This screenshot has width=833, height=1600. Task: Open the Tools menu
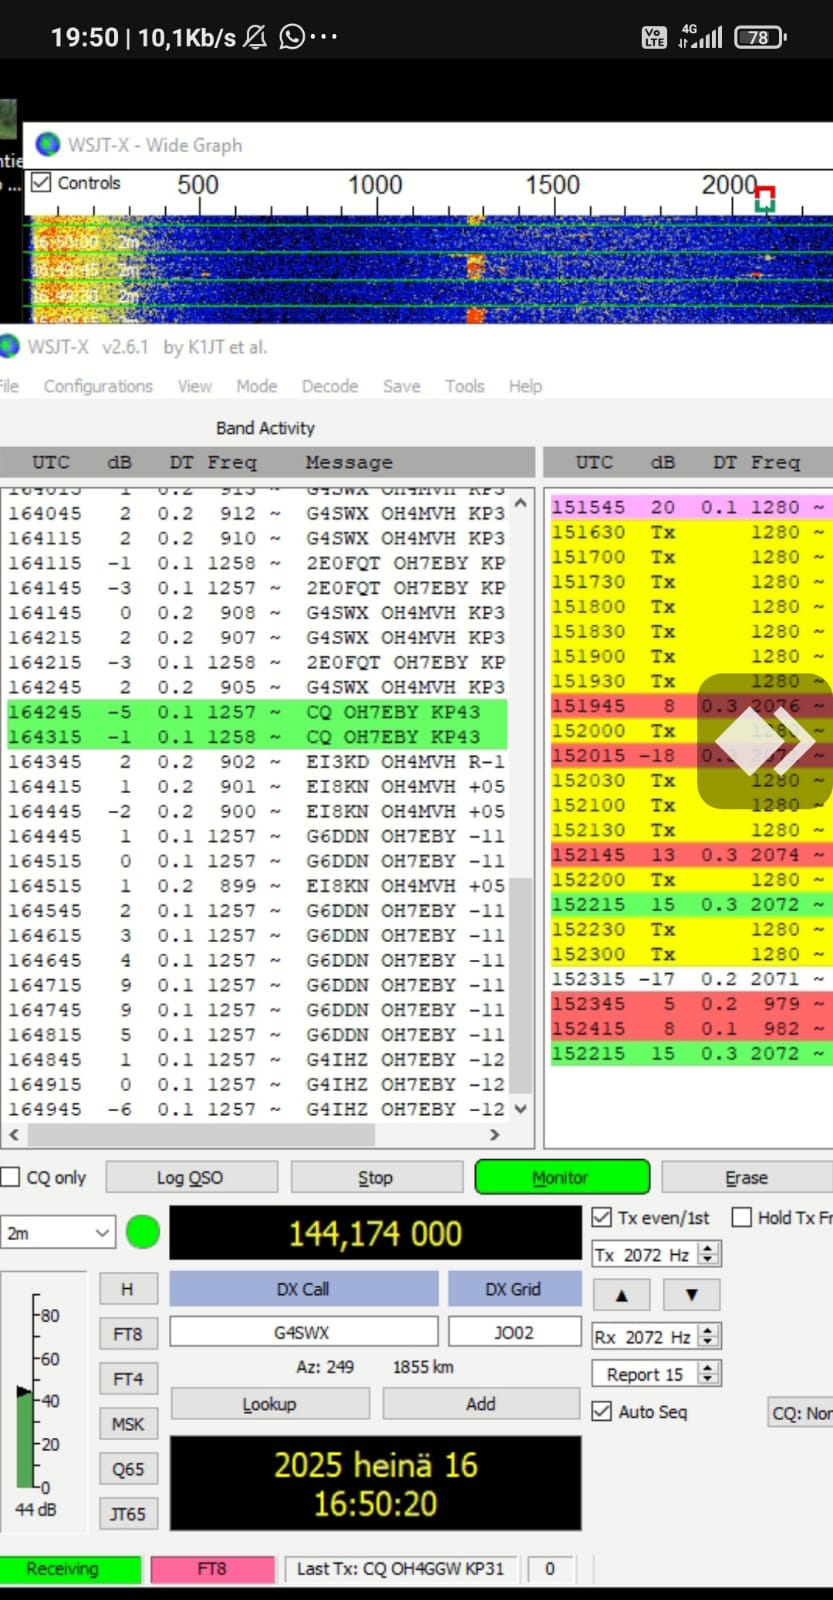465,386
